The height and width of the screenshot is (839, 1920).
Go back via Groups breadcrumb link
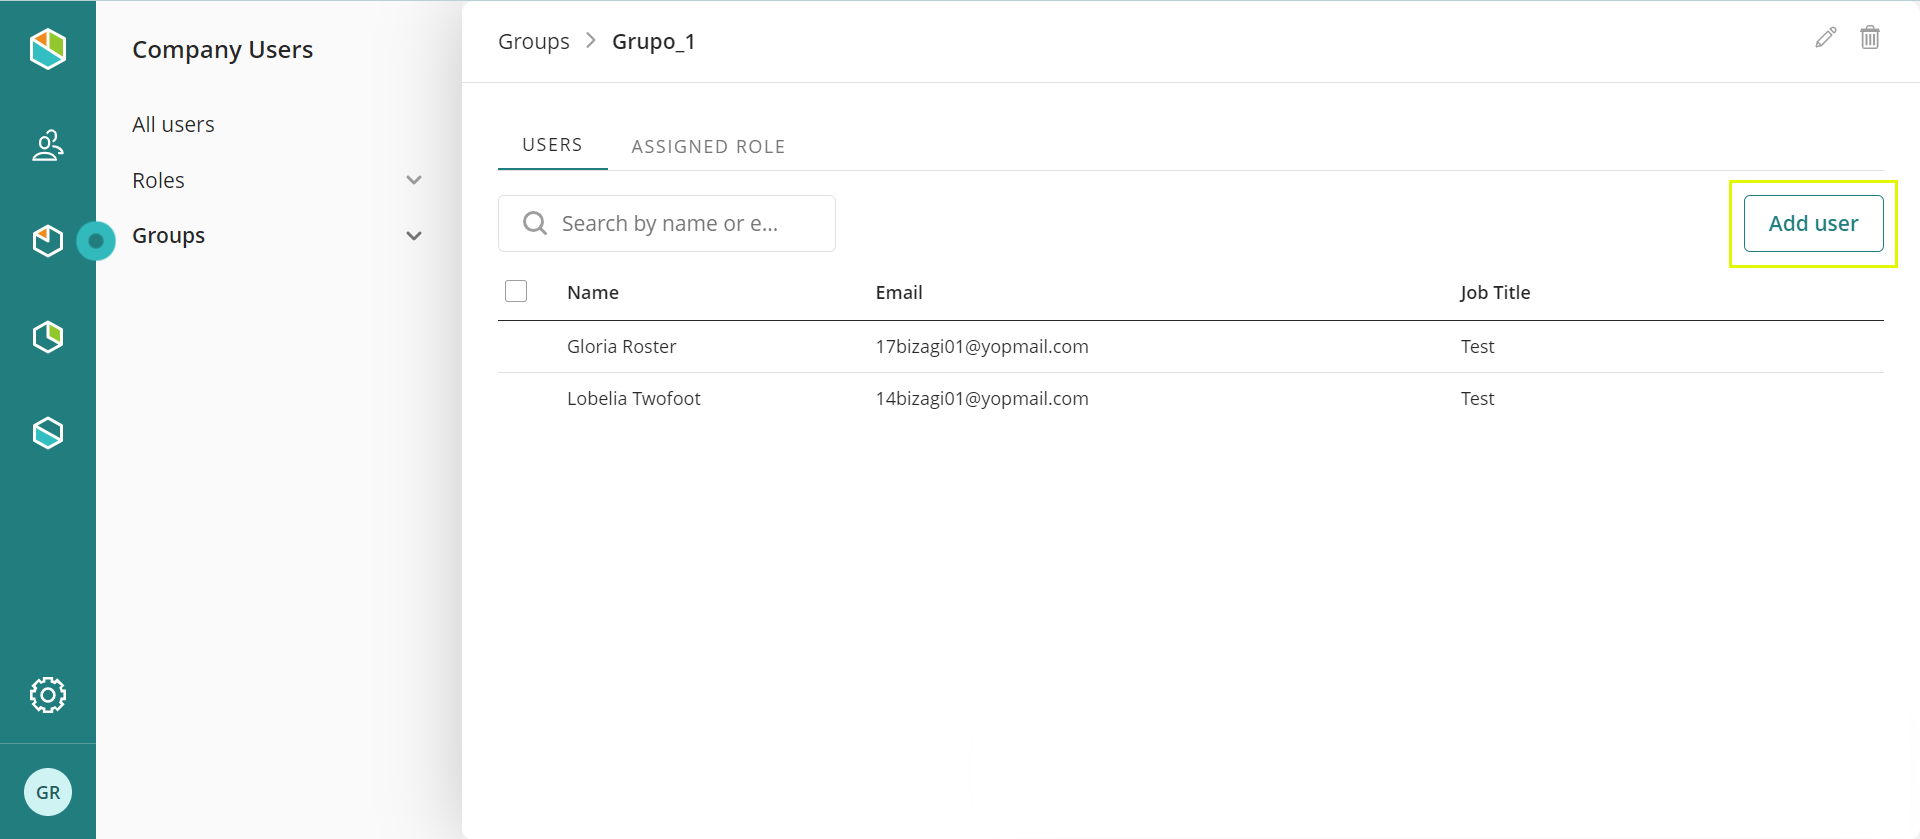click(x=534, y=41)
